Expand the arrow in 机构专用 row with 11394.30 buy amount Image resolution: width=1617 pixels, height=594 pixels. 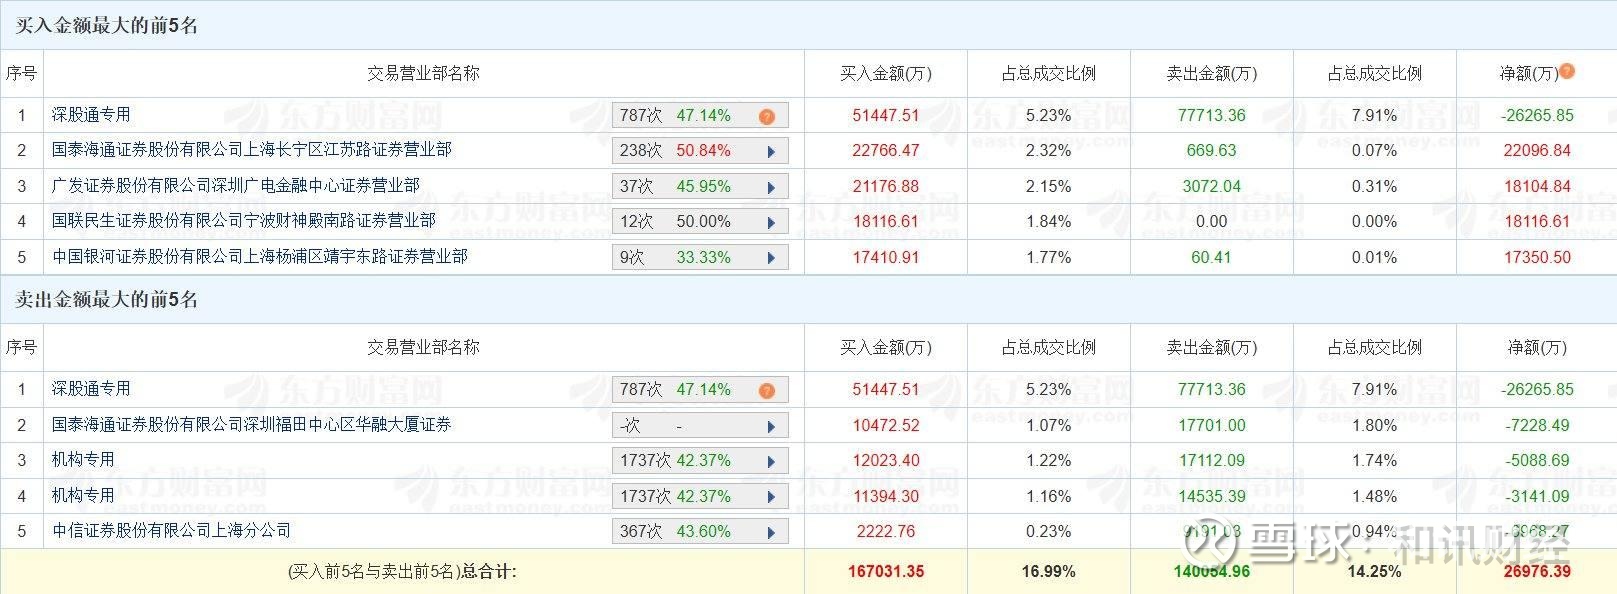tap(771, 497)
